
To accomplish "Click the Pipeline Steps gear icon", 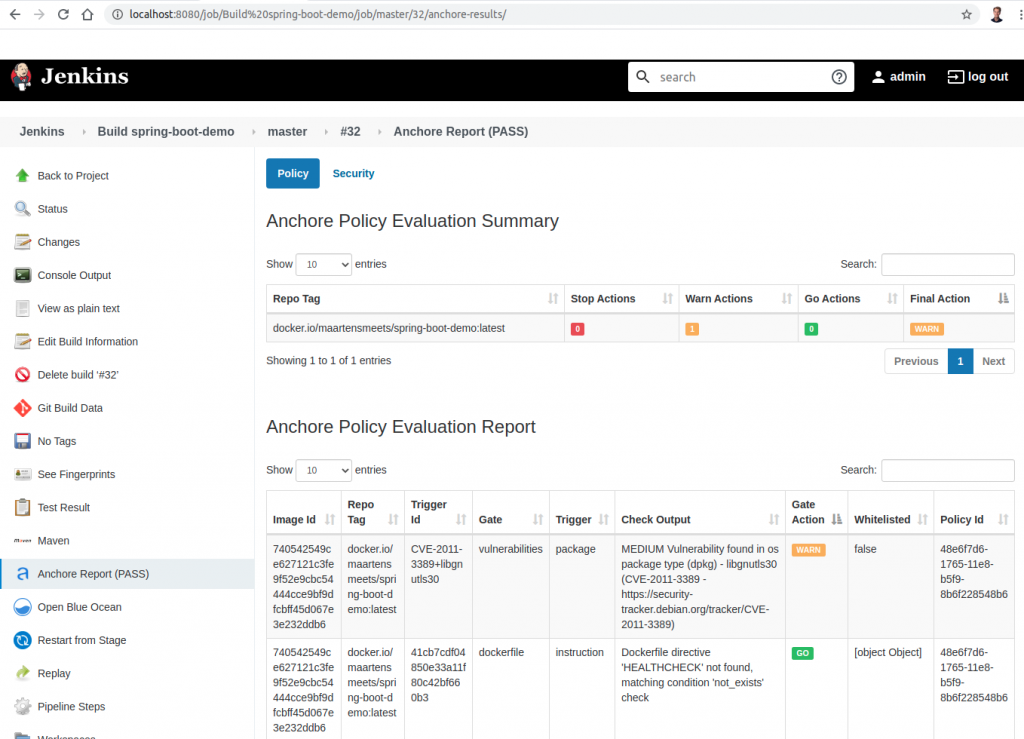I will tap(22, 706).
